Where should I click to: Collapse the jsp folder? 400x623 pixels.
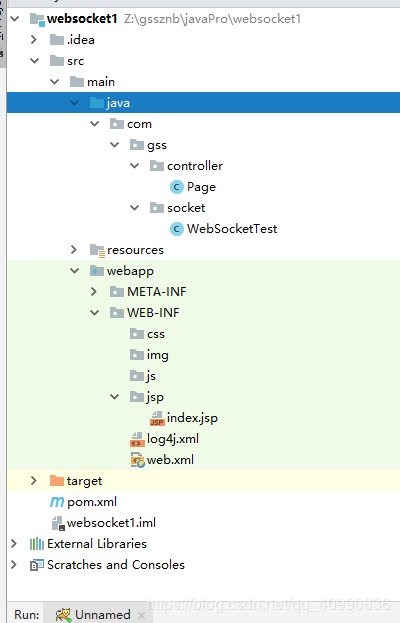[114, 397]
